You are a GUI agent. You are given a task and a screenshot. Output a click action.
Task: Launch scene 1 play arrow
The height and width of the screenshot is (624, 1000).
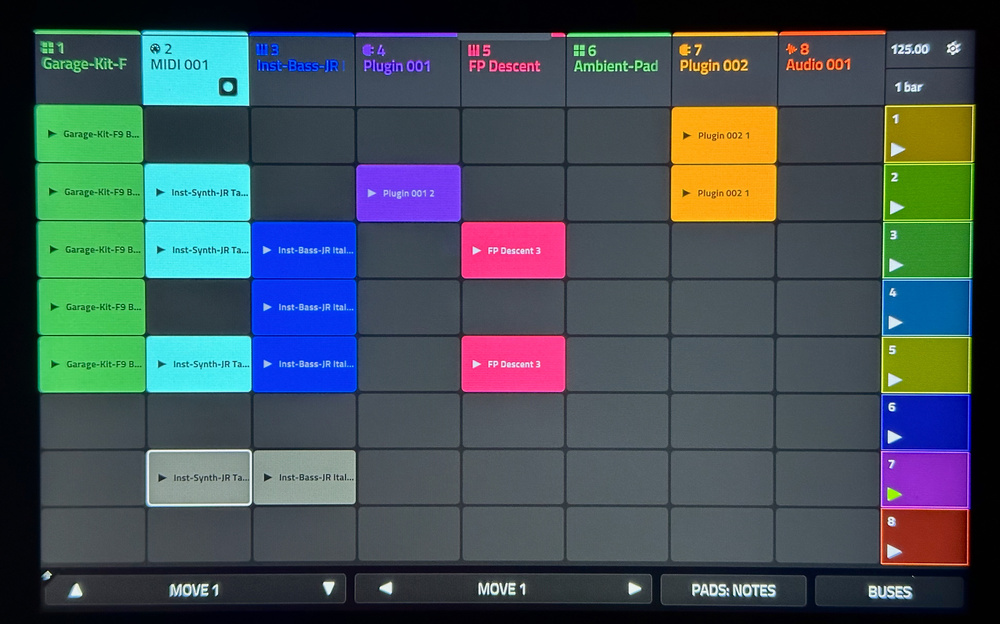coord(898,150)
